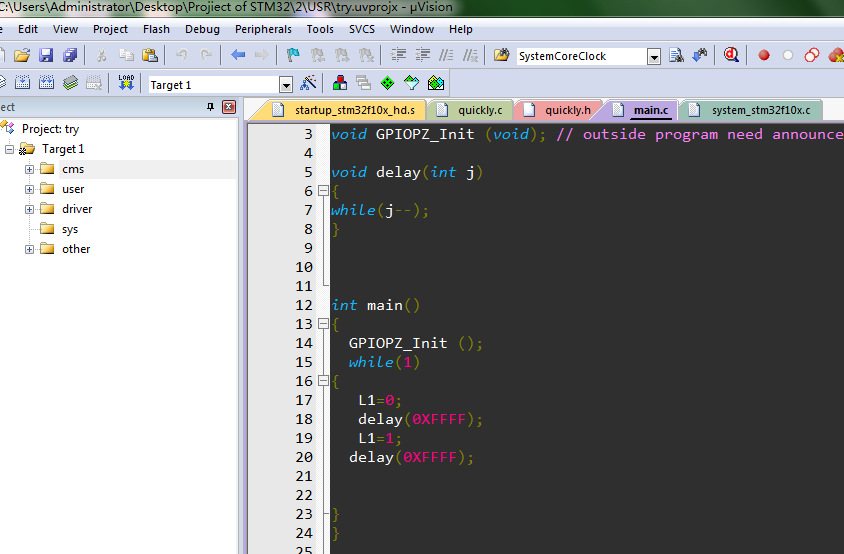The image size is (844, 554).
Task: Open the file extensions and books manager
Action: [x=340, y=83]
